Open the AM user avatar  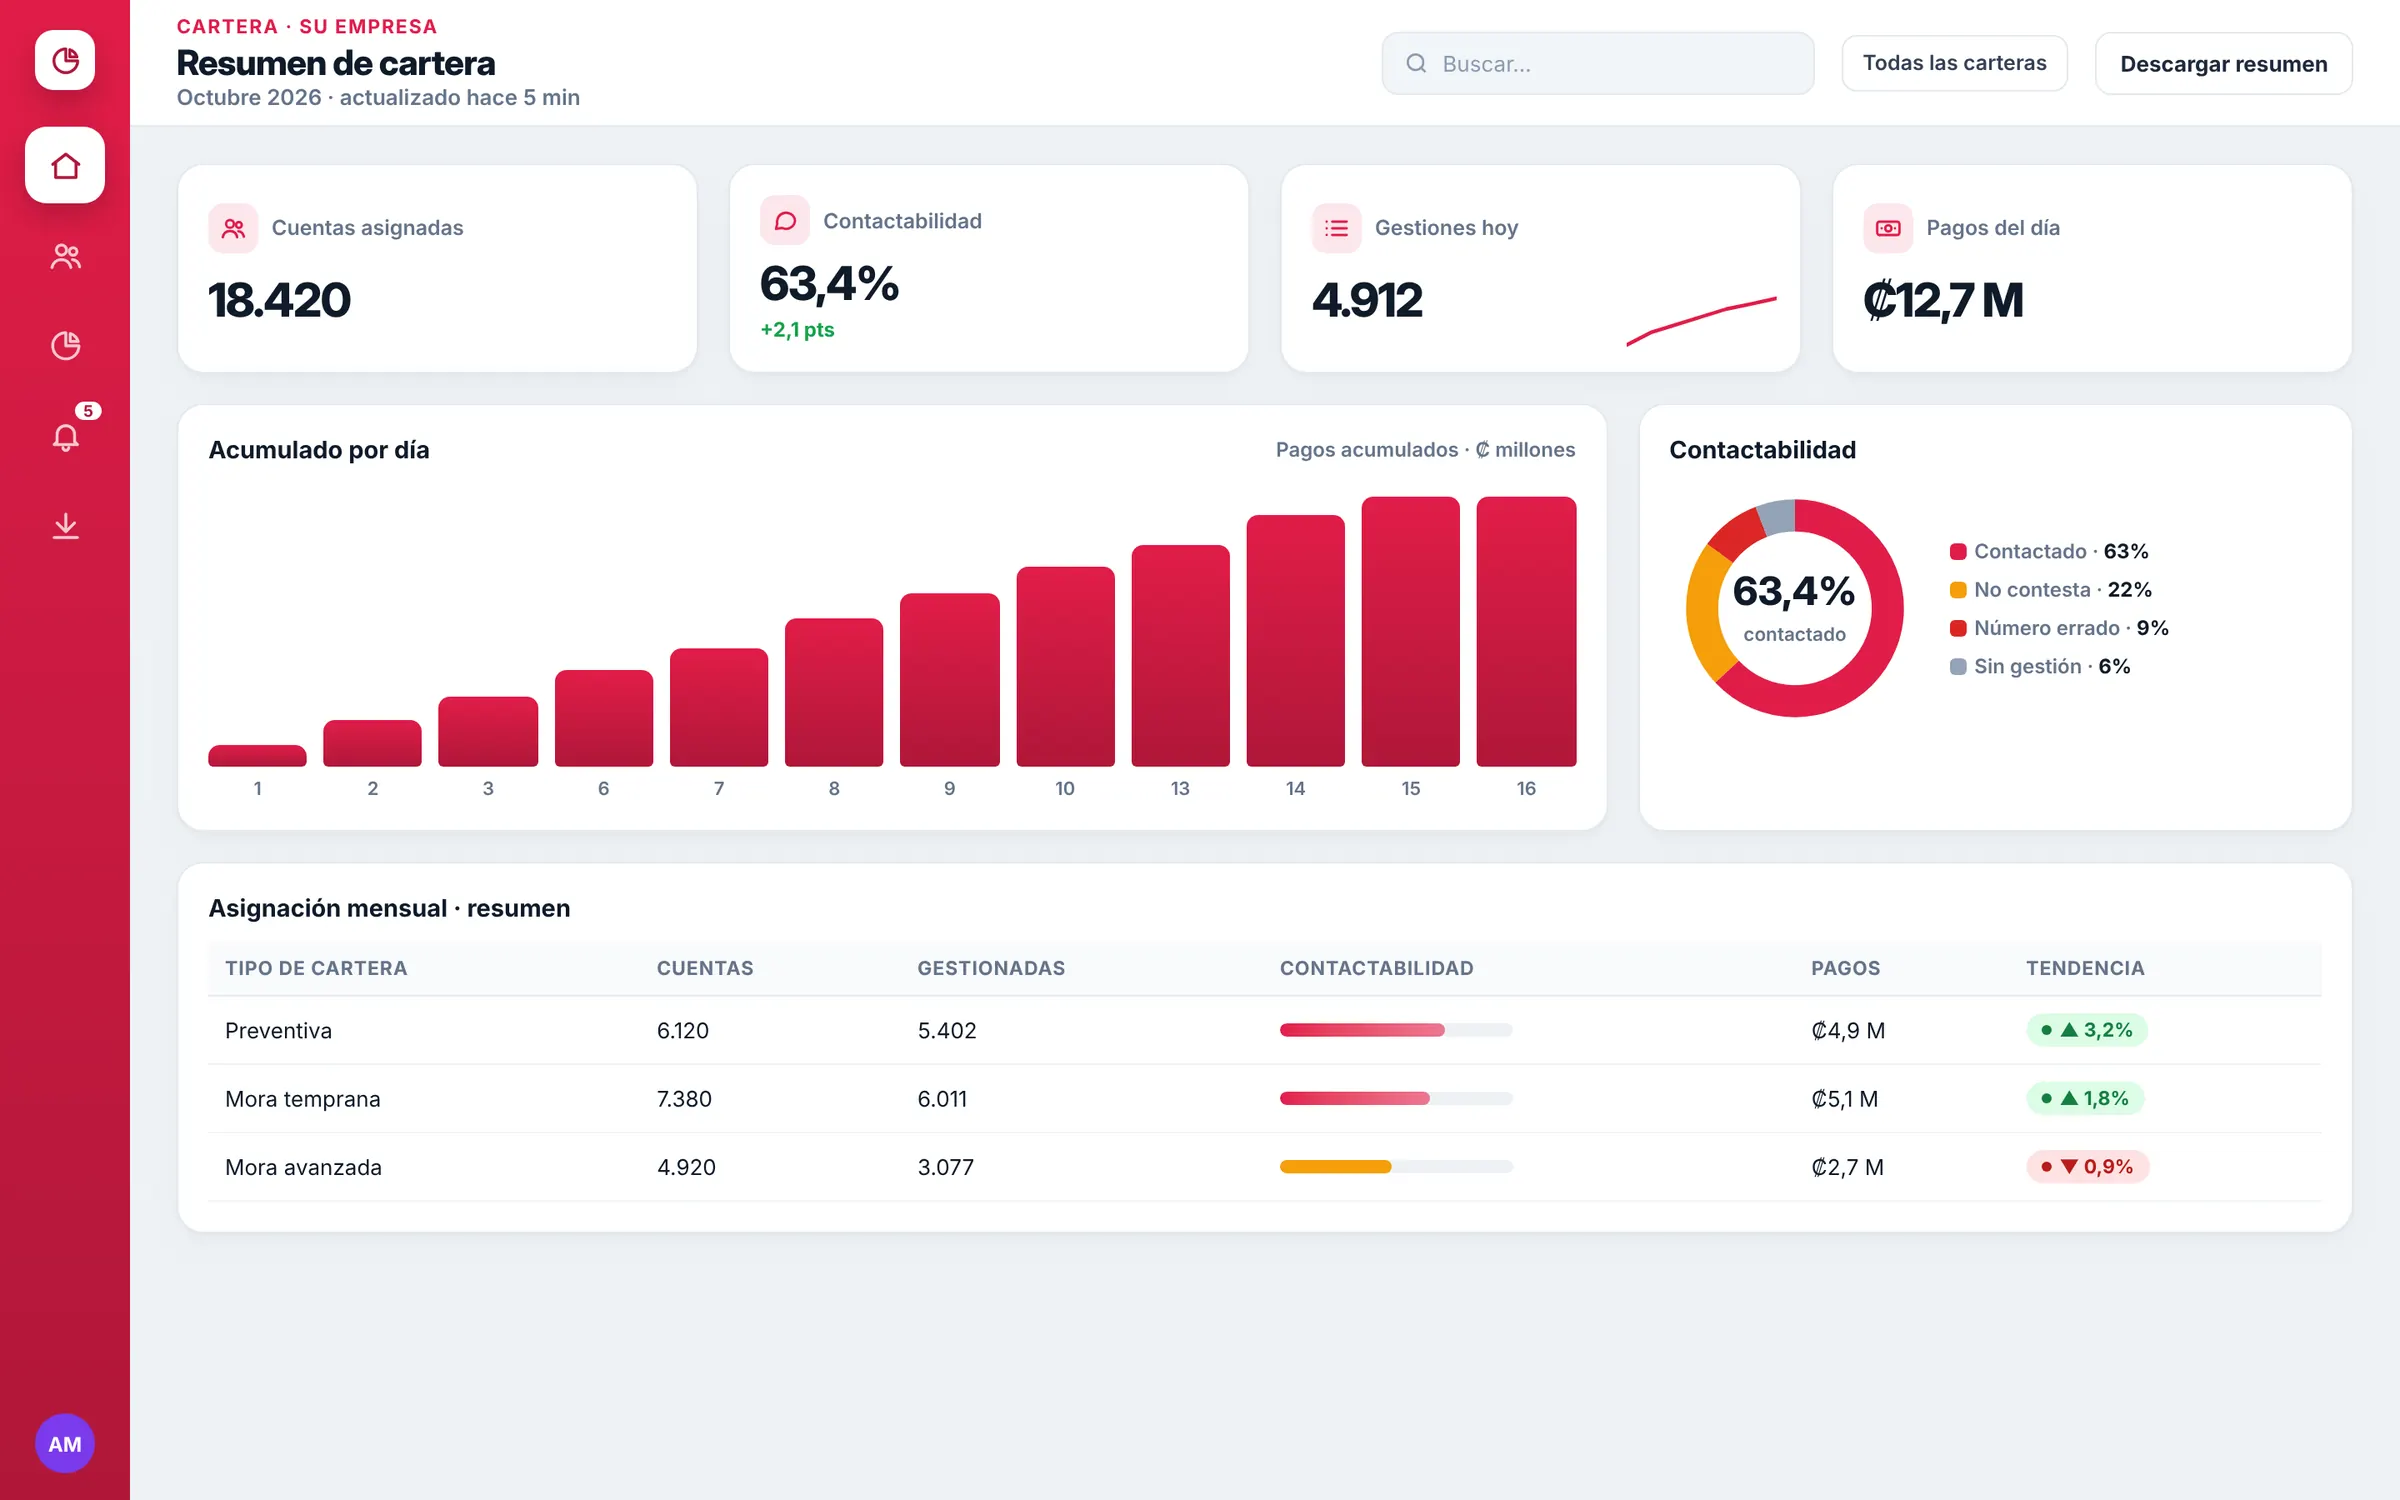click(x=65, y=1443)
